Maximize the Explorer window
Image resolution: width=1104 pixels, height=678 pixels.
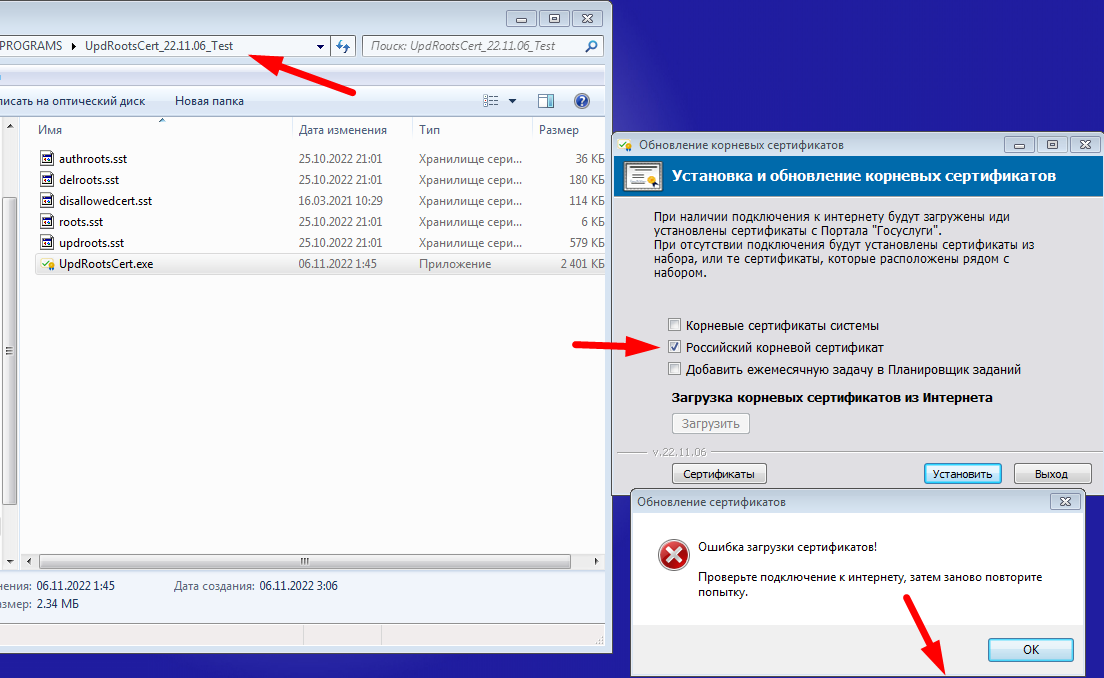554,18
